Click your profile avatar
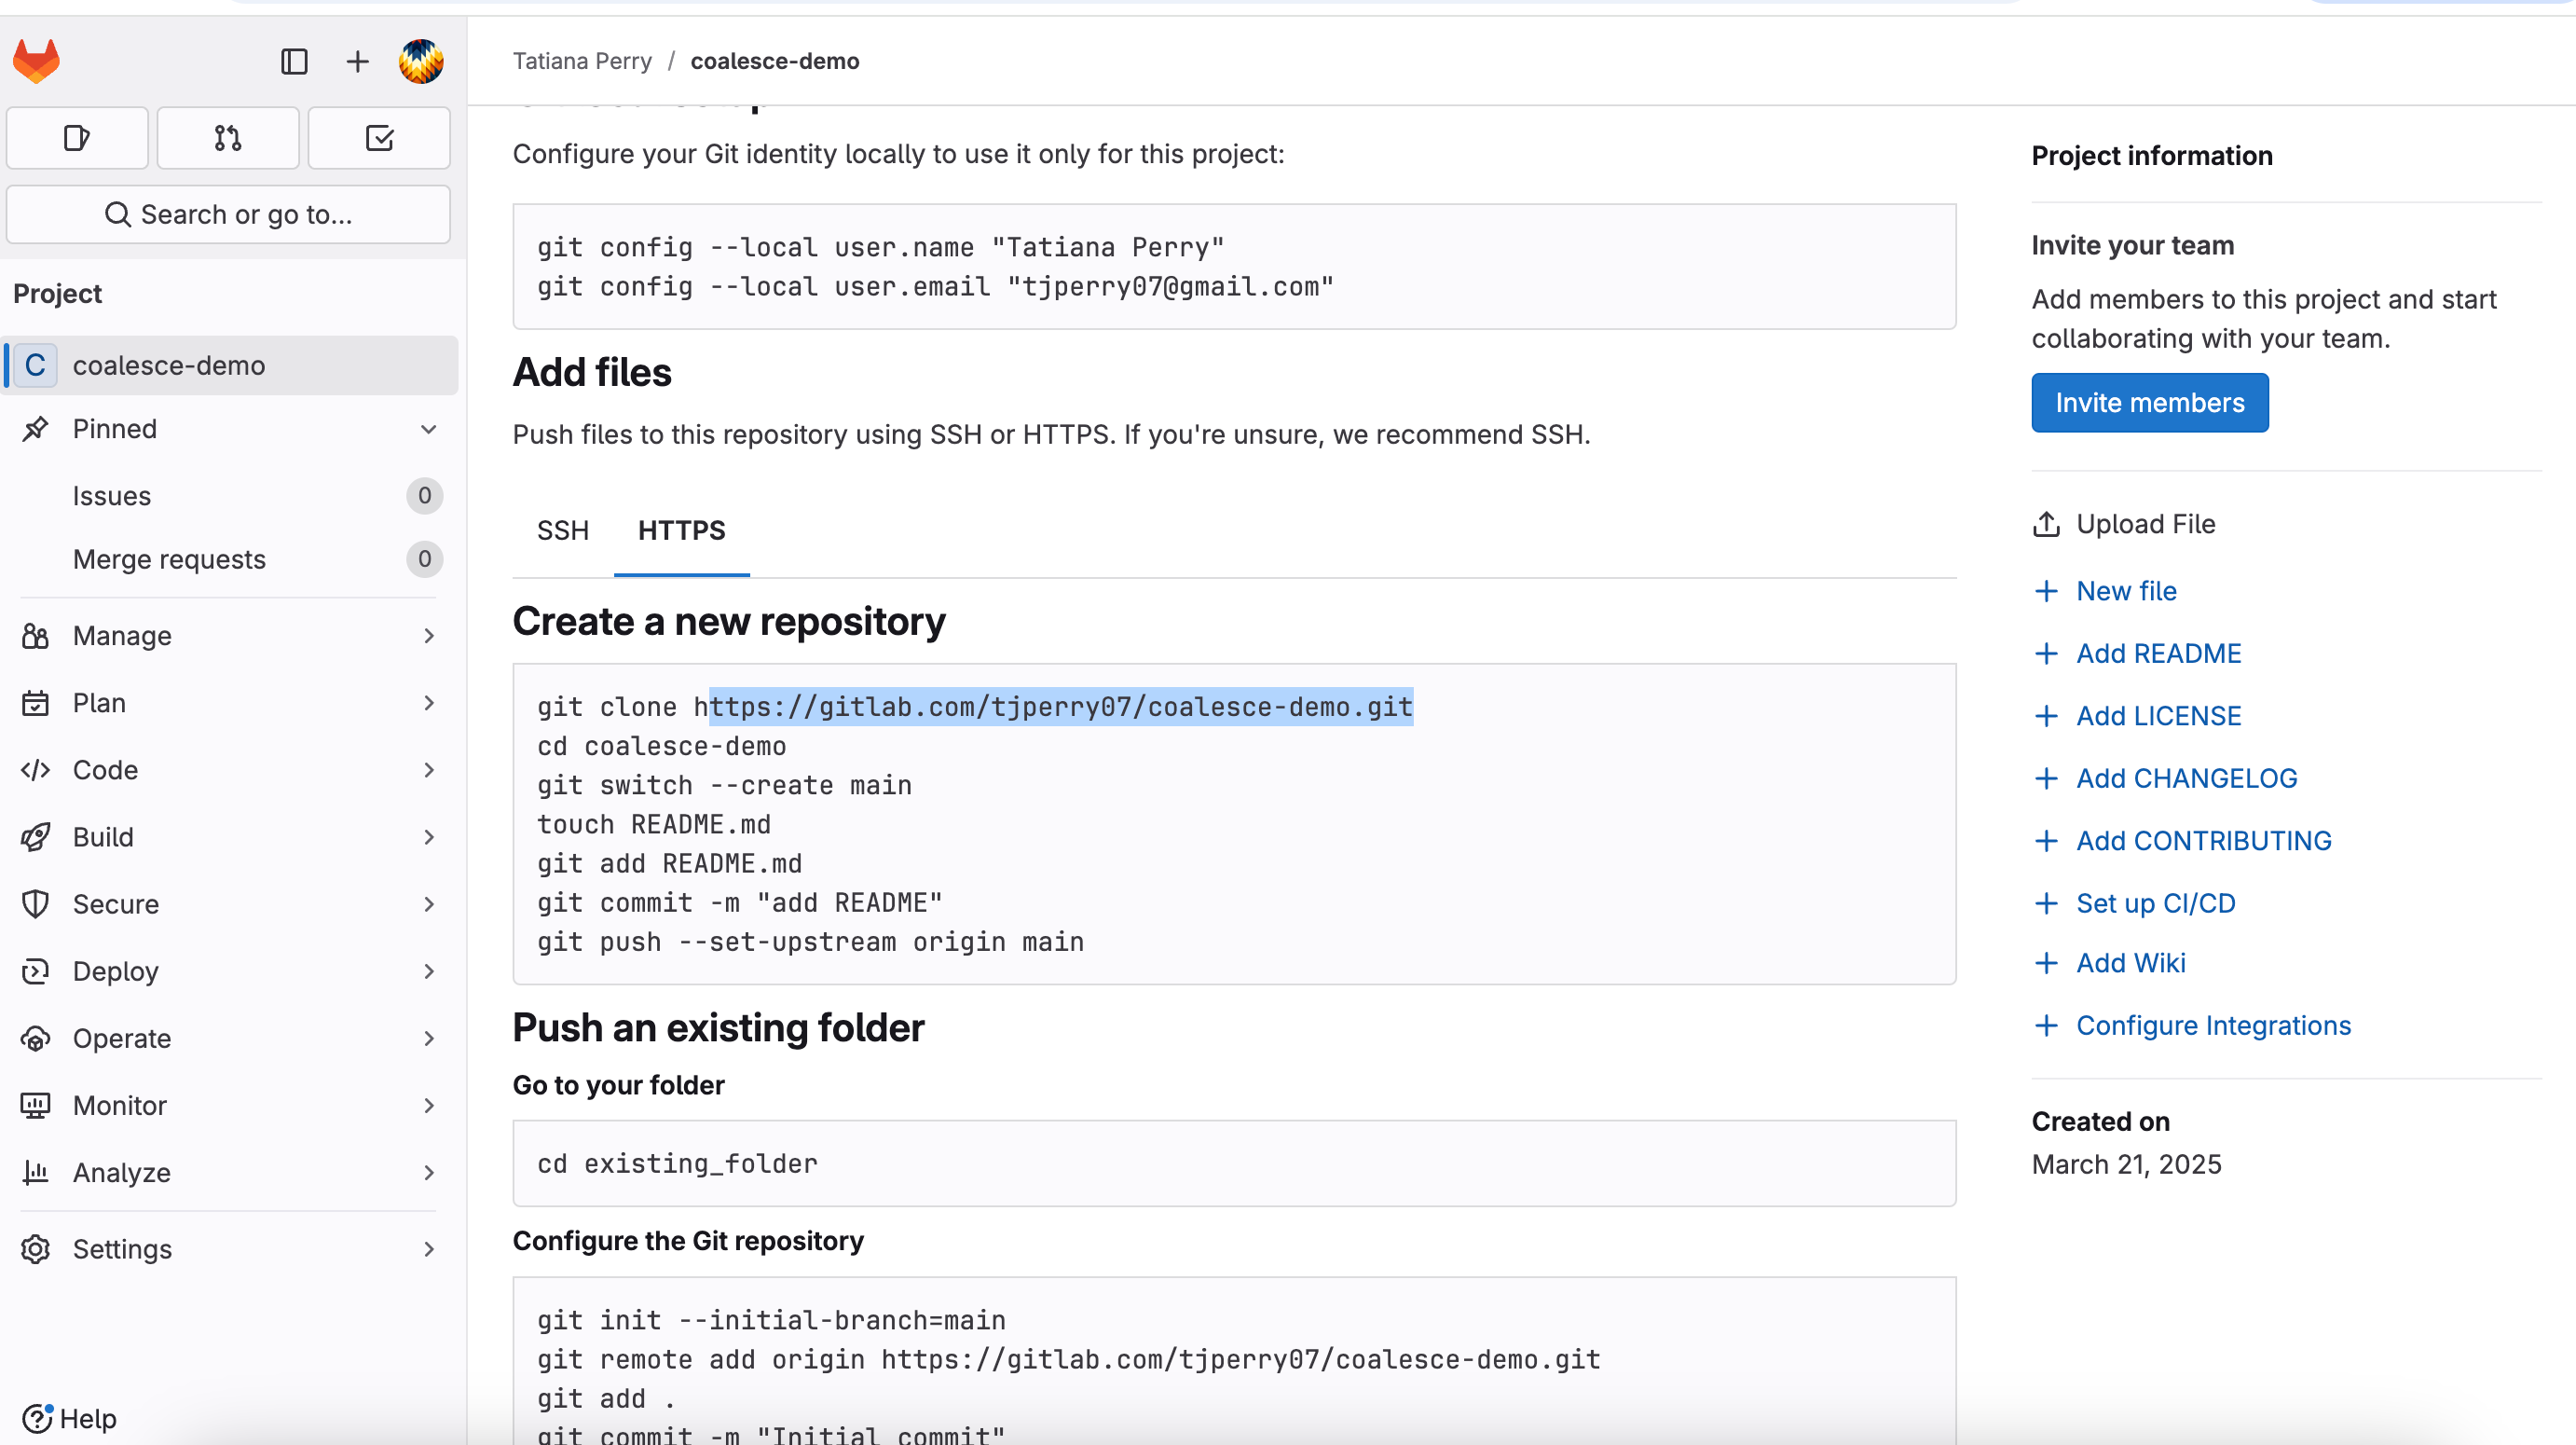The width and height of the screenshot is (2576, 1445). [x=420, y=61]
